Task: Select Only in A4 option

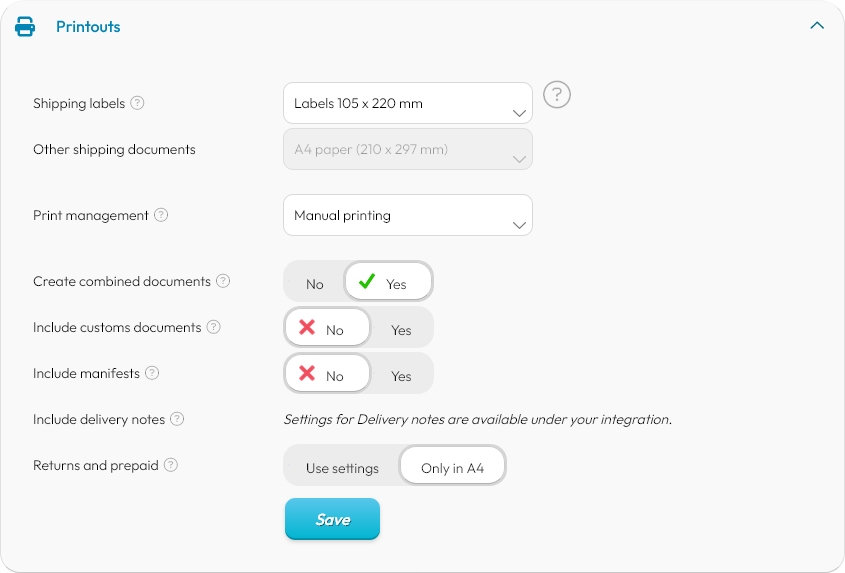Action: point(452,468)
